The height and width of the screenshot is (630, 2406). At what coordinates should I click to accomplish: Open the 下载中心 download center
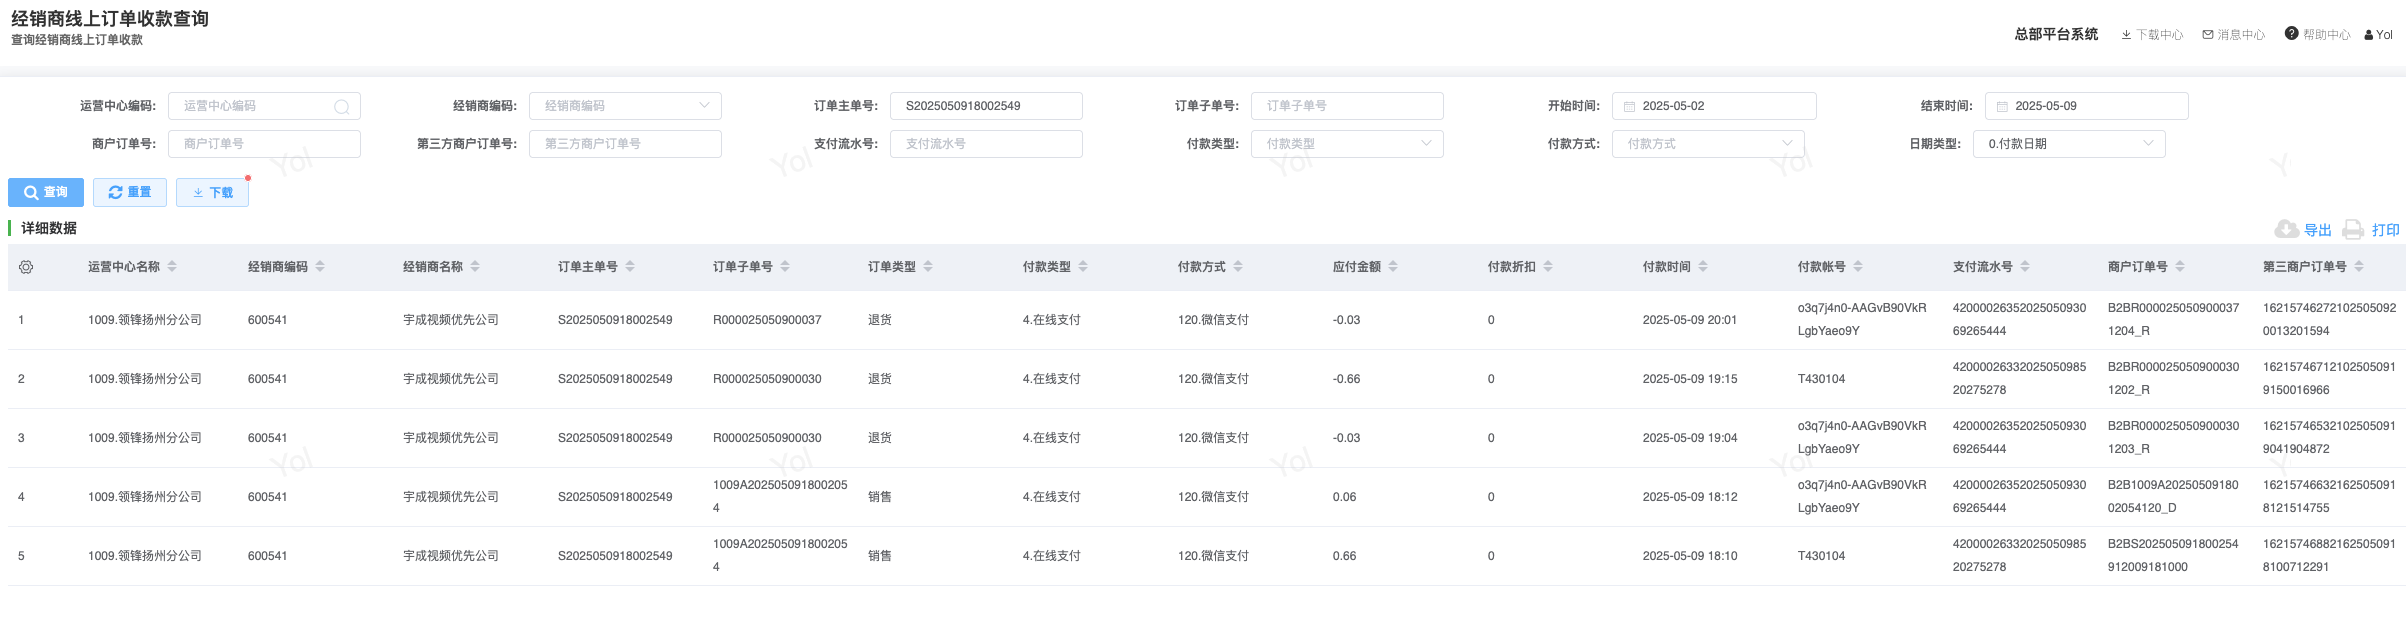[x=2151, y=35]
